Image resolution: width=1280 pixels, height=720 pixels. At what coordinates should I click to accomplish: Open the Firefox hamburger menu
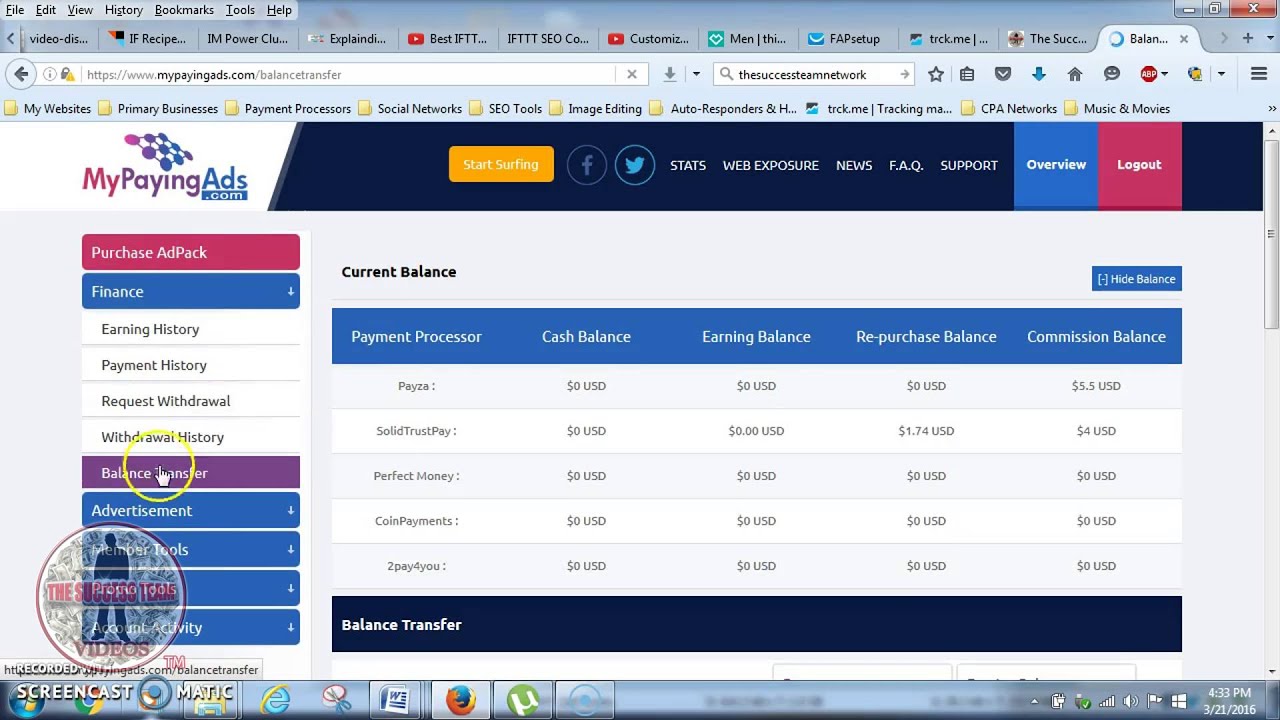tap(1259, 74)
